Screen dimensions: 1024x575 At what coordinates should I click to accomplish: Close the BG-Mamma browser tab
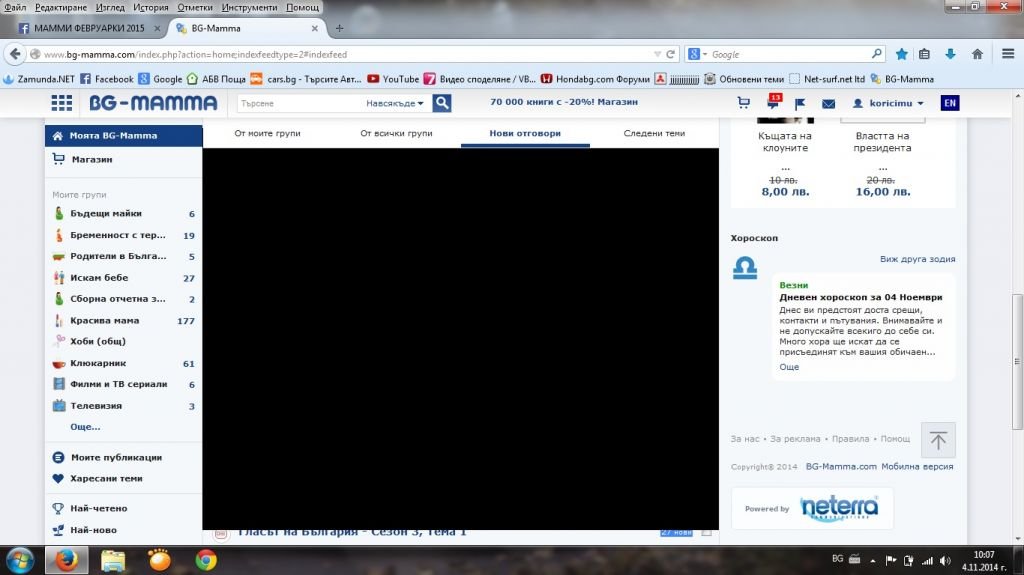tap(315, 28)
